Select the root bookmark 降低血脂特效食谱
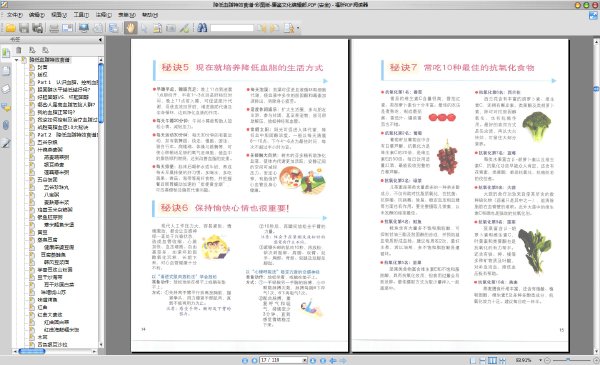The image size is (600, 365). [50, 60]
